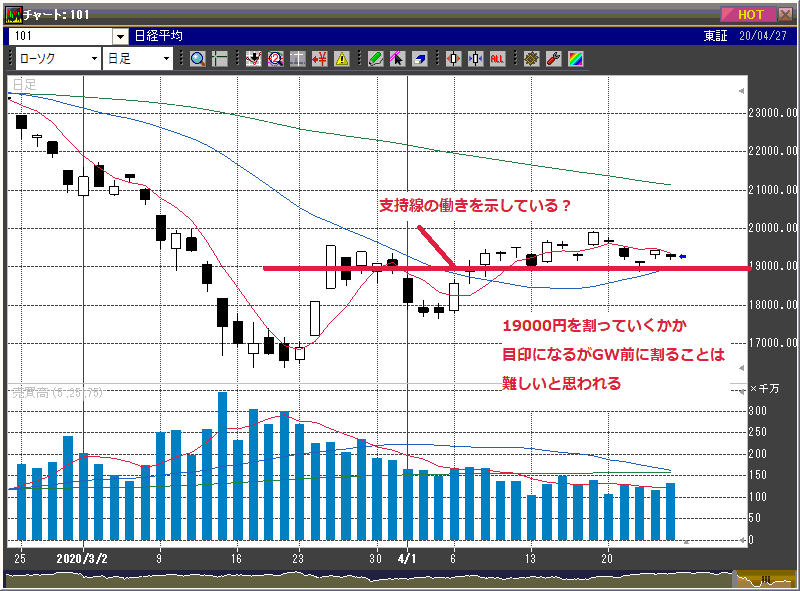Screen dimensions: 800x591
Task: Click the 東証 exchange label
Action: [715, 36]
